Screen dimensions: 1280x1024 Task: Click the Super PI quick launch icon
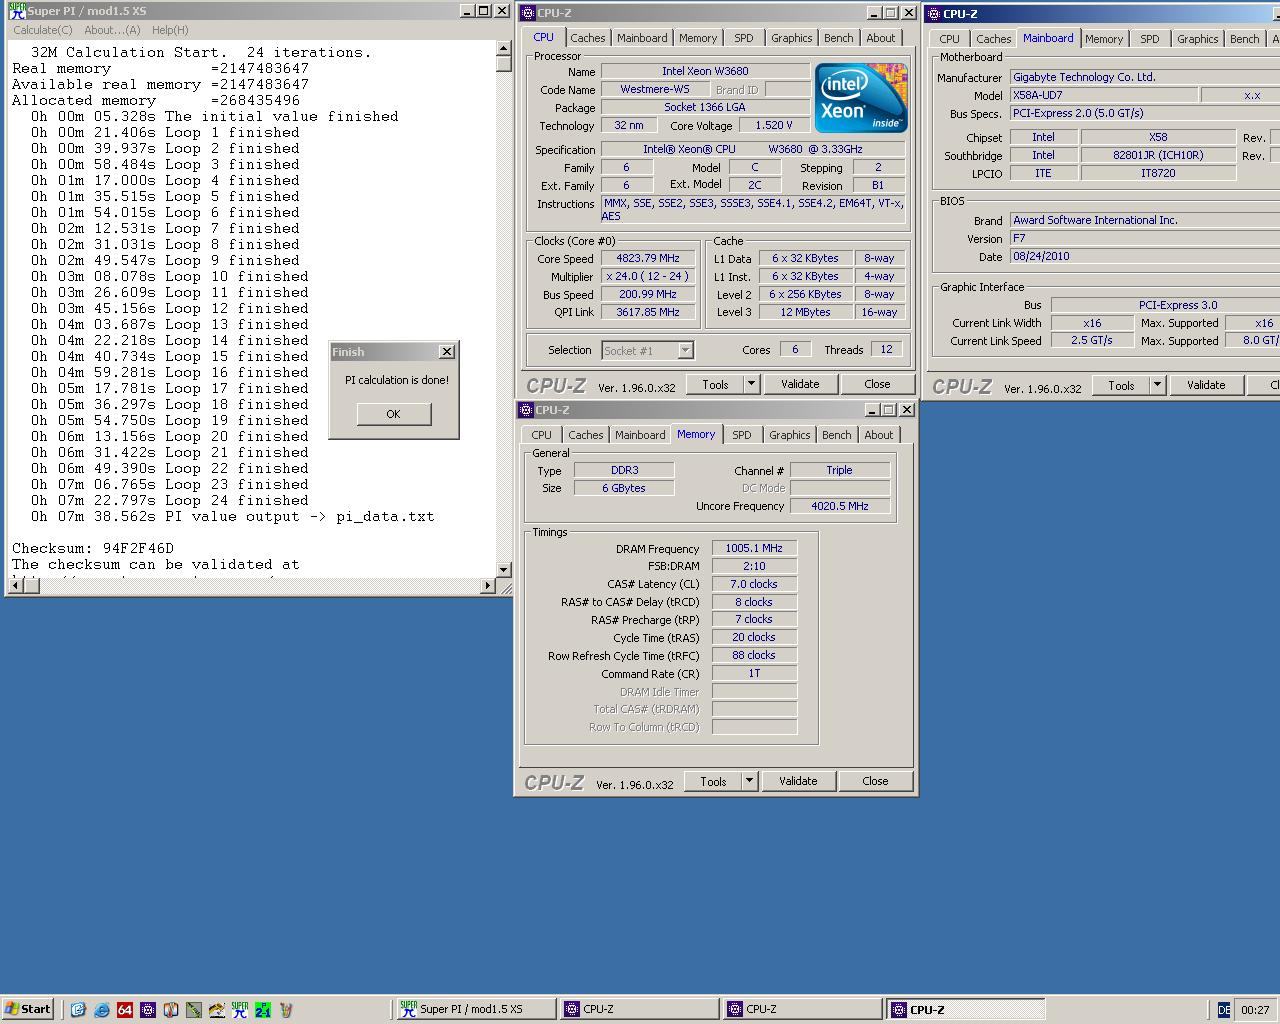239,1010
